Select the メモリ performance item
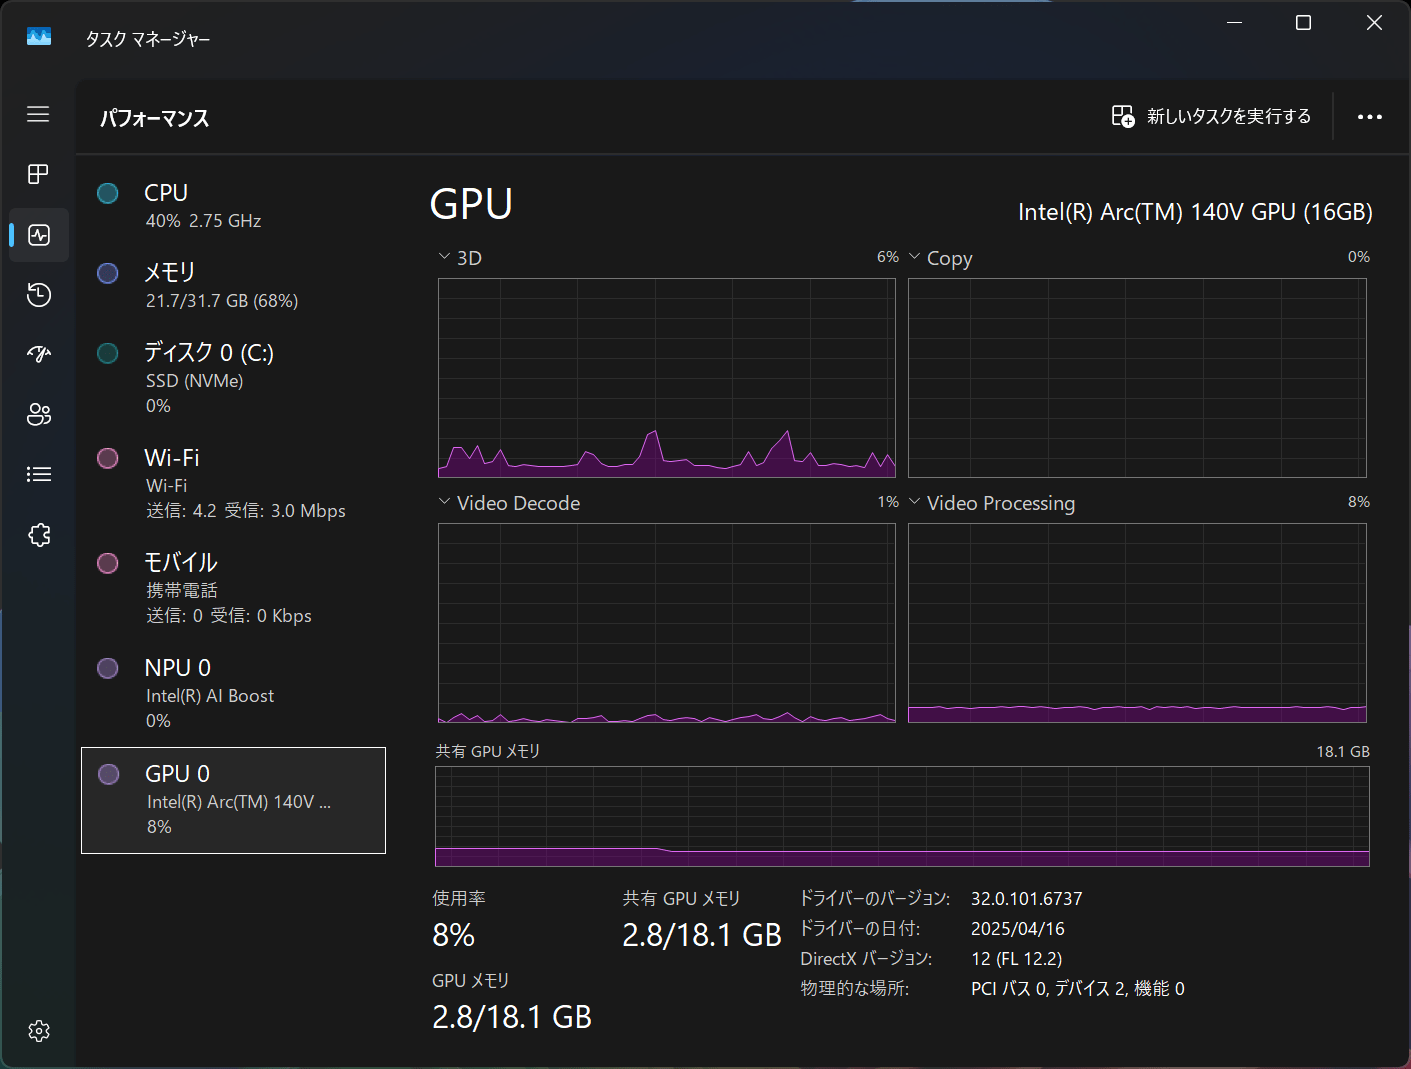 click(x=233, y=286)
